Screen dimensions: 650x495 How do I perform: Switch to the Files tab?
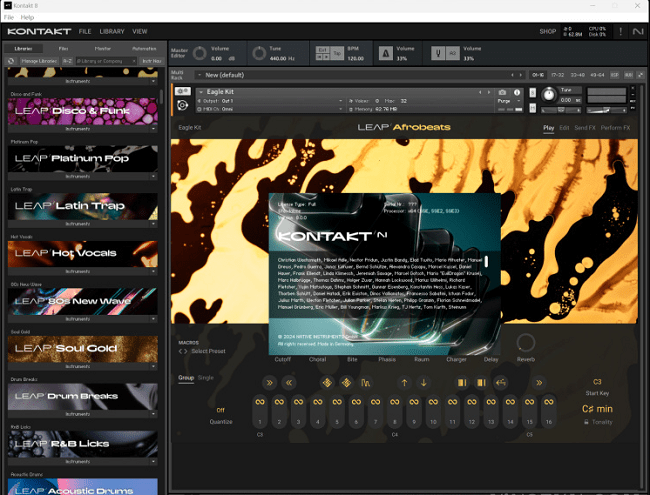[x=63, y=48]
